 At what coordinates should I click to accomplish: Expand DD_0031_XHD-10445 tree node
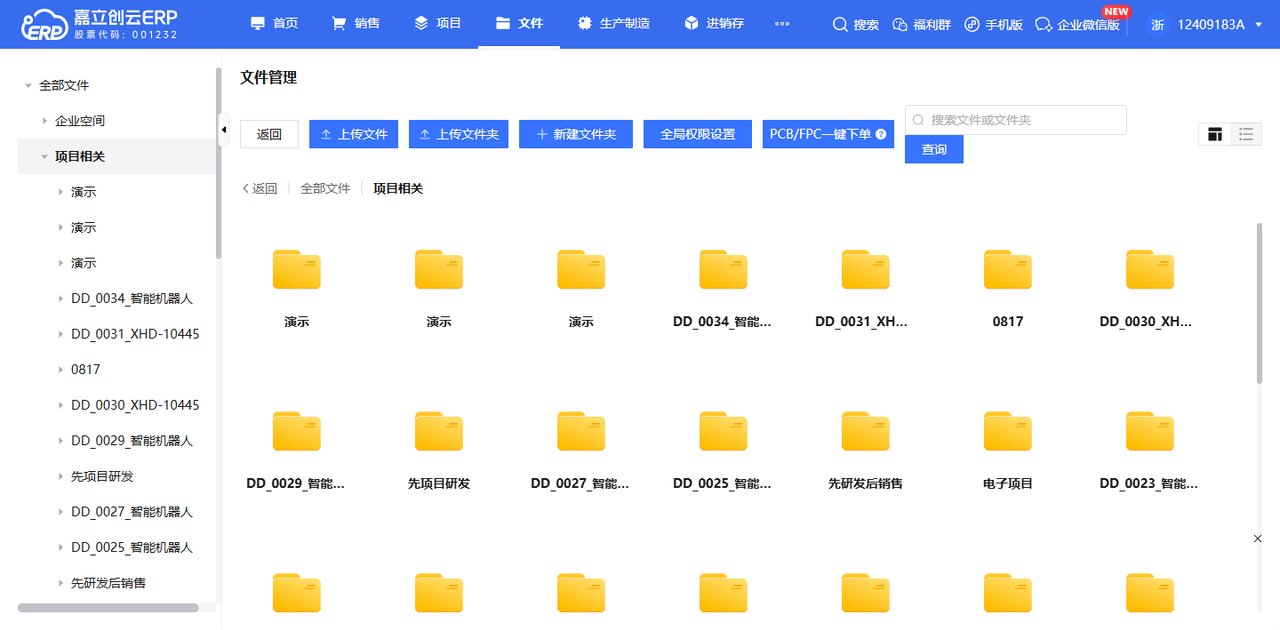60,334
